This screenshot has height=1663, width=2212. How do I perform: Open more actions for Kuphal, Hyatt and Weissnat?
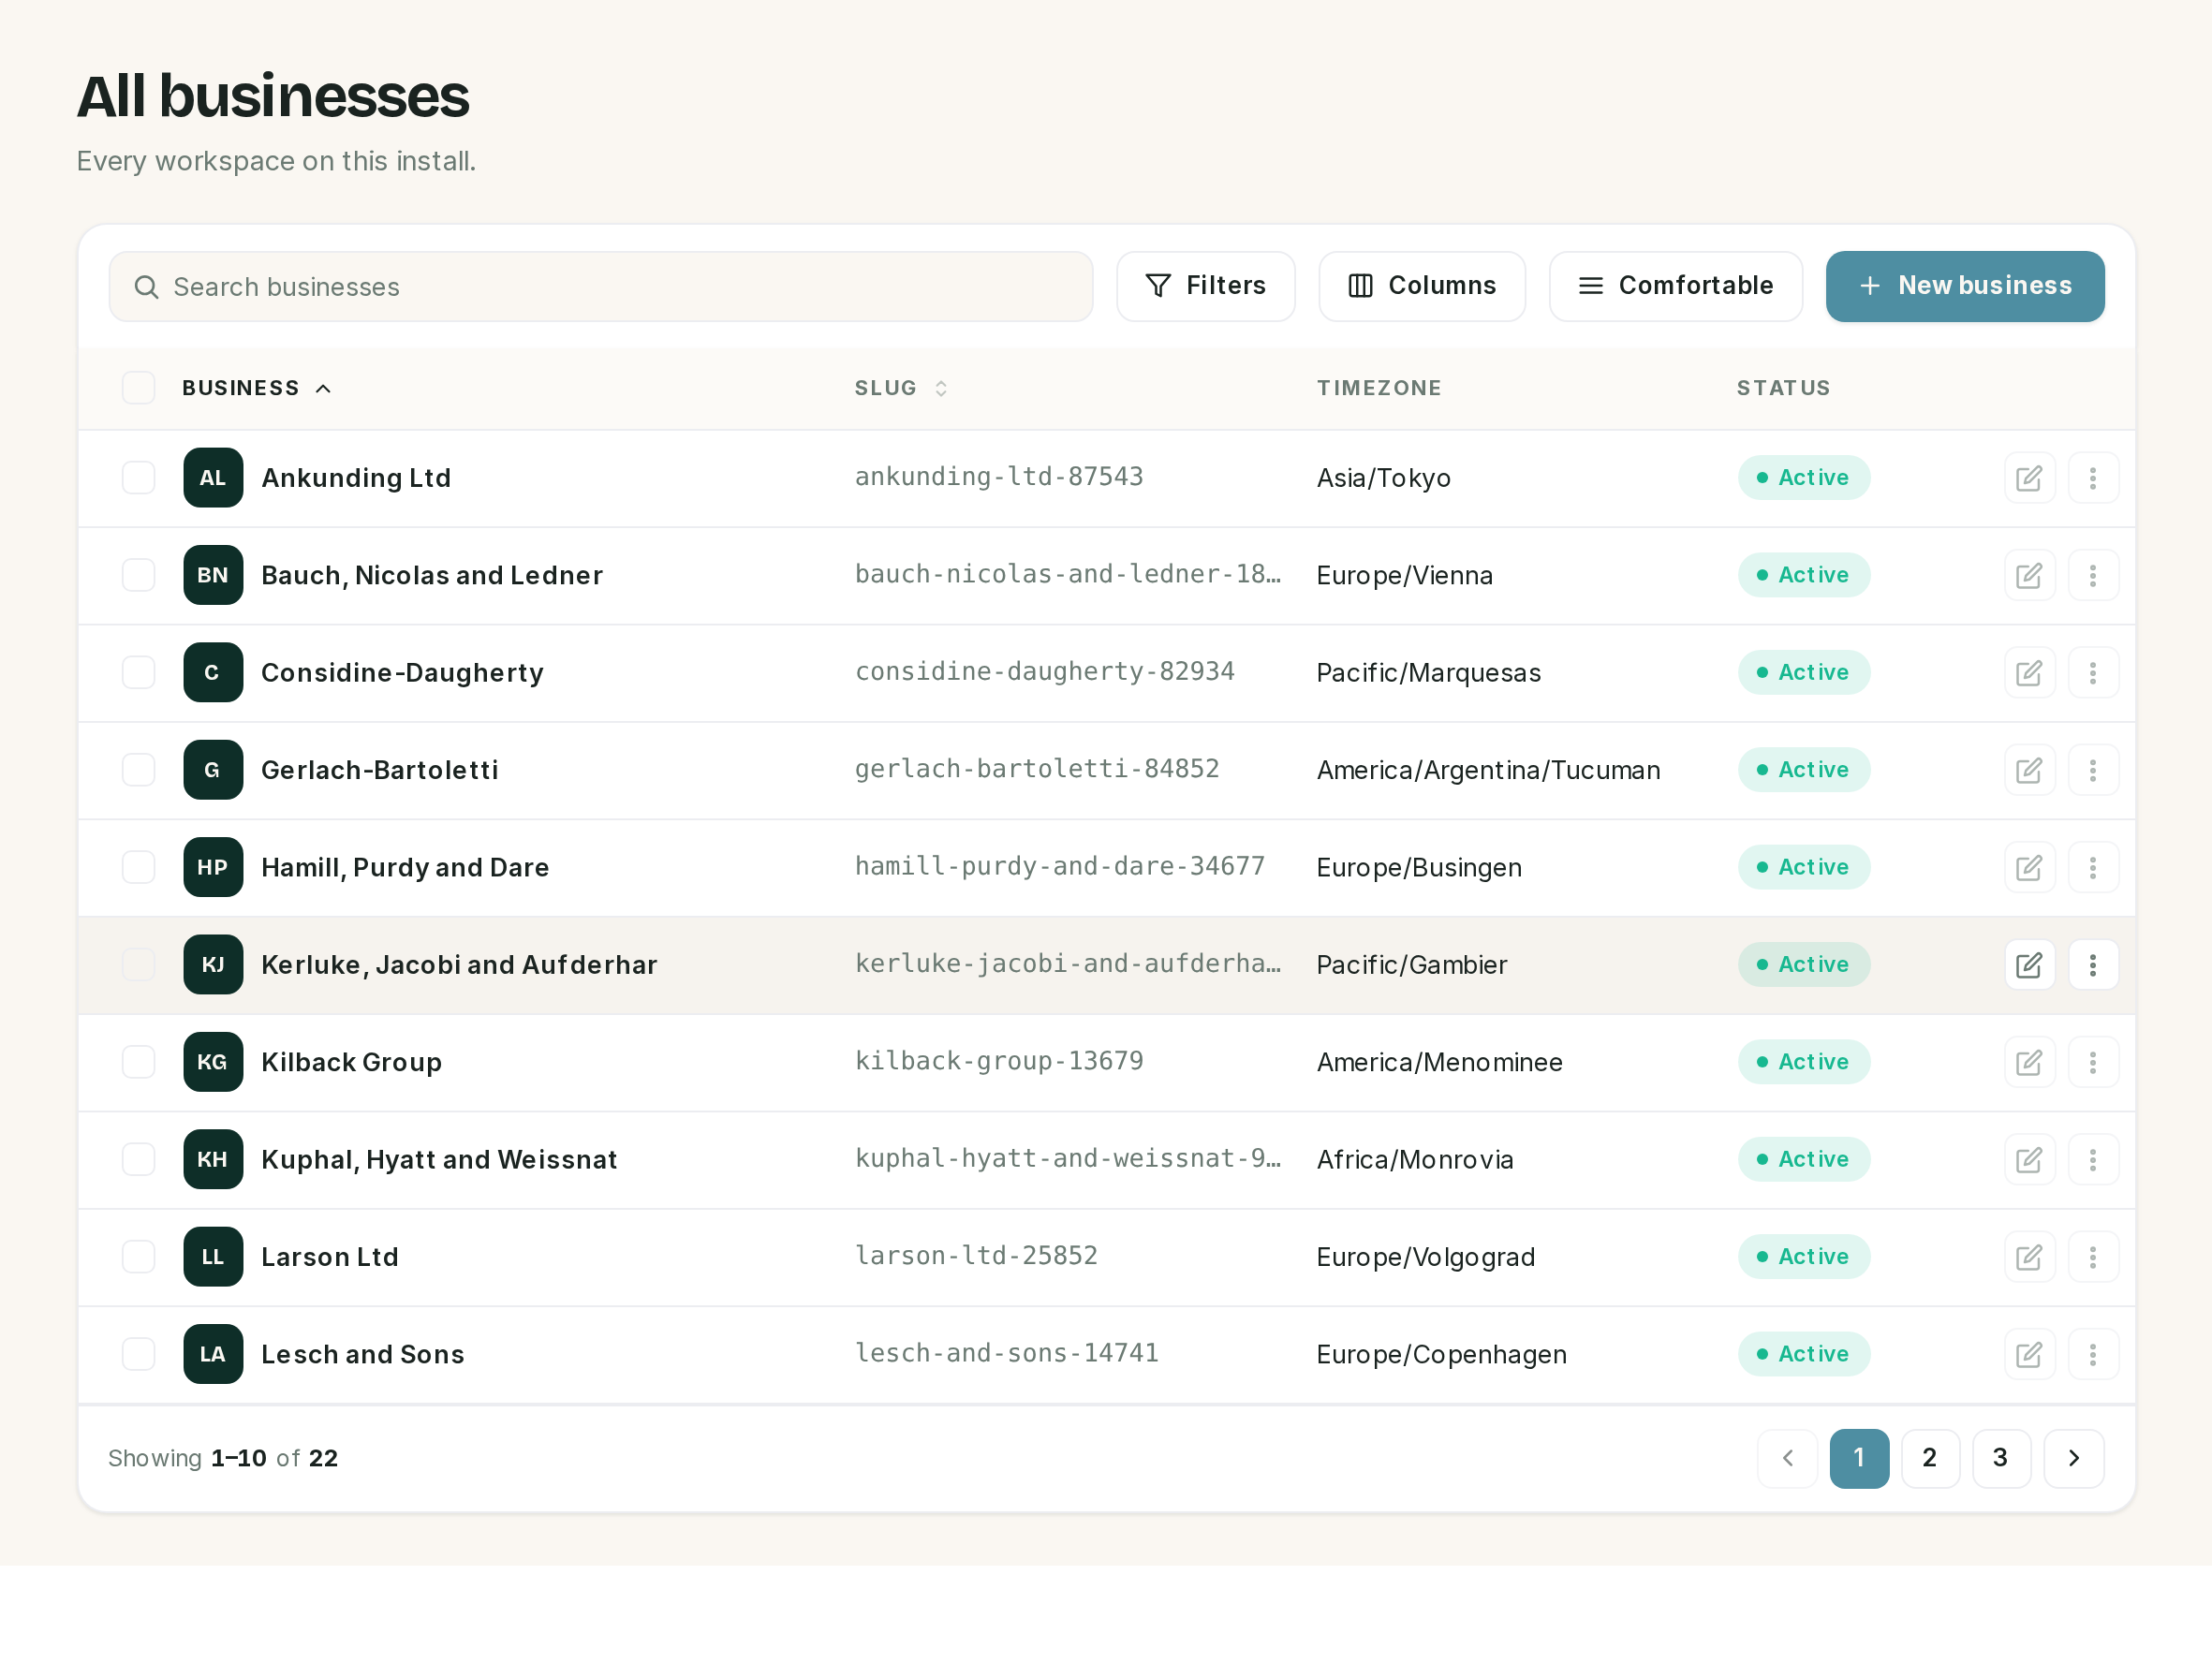pos(2092,1159)
